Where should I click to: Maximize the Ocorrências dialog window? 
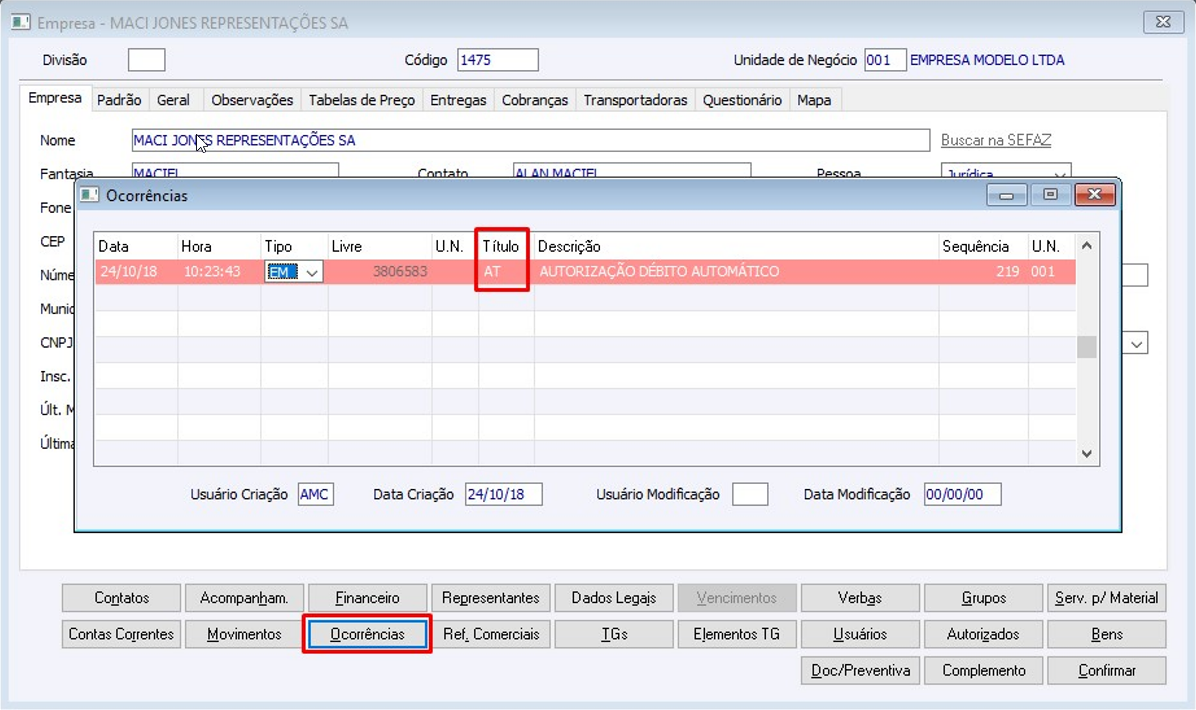pos(1050,195)
